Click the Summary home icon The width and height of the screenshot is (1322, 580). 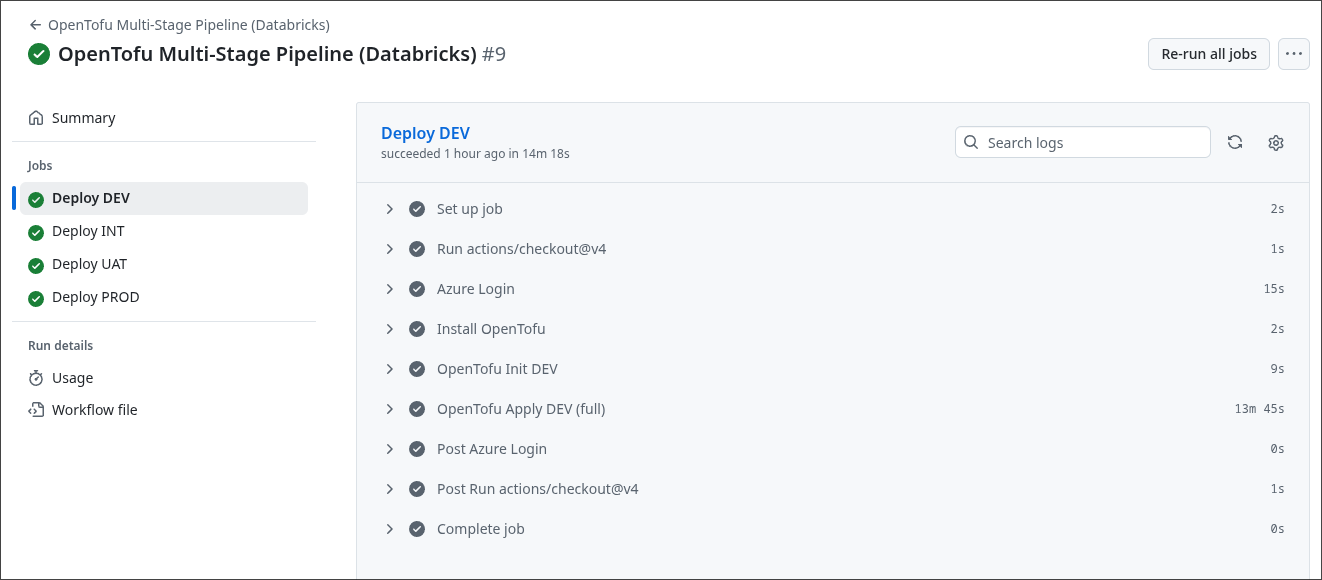[36, 118]
